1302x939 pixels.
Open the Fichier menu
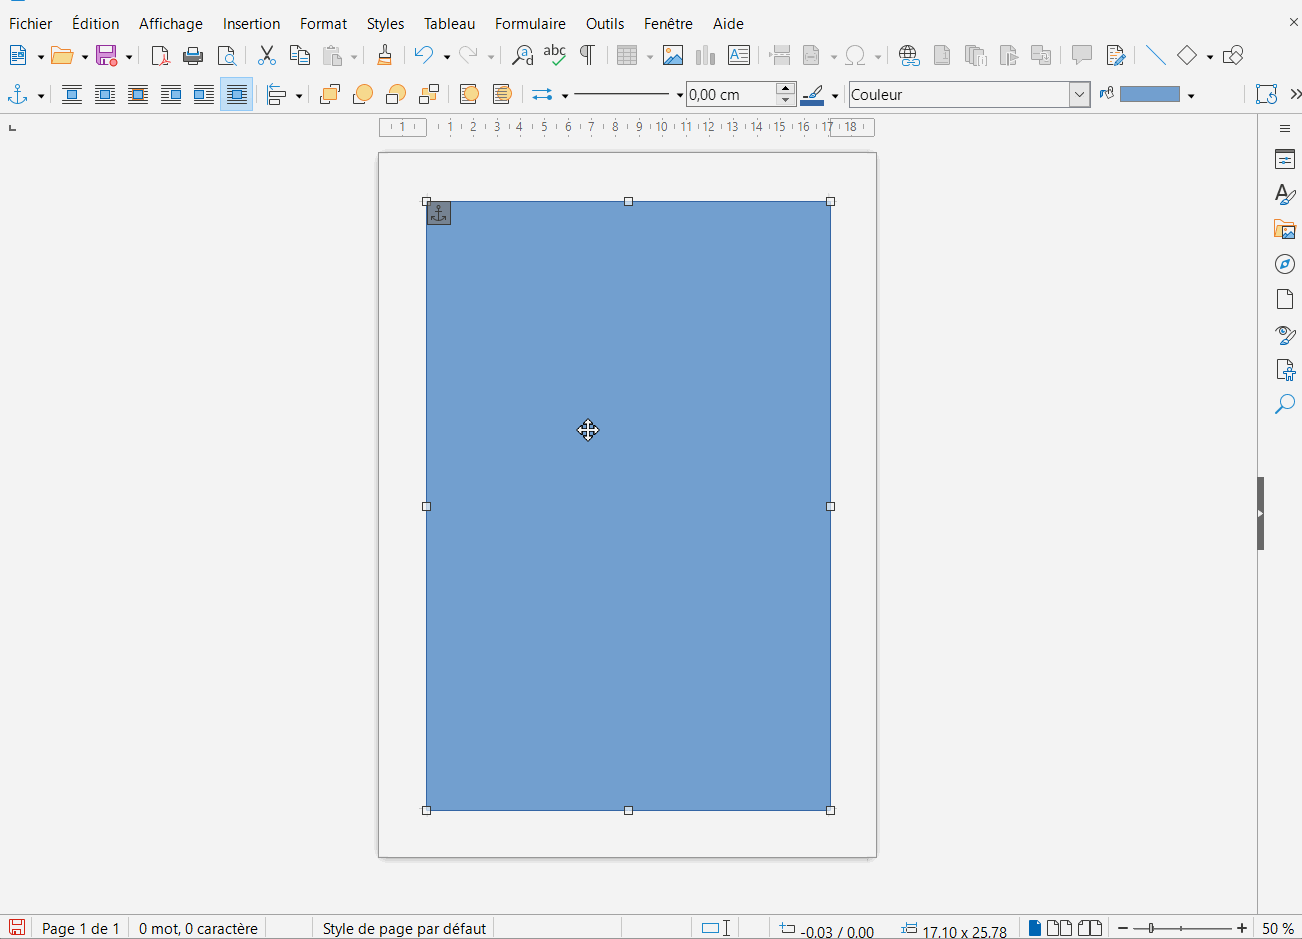pos(31,23)
